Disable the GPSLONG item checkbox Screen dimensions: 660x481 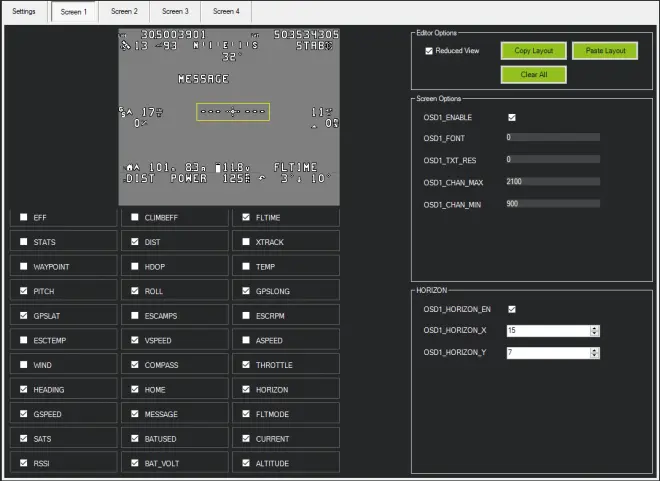click(246, 291)
